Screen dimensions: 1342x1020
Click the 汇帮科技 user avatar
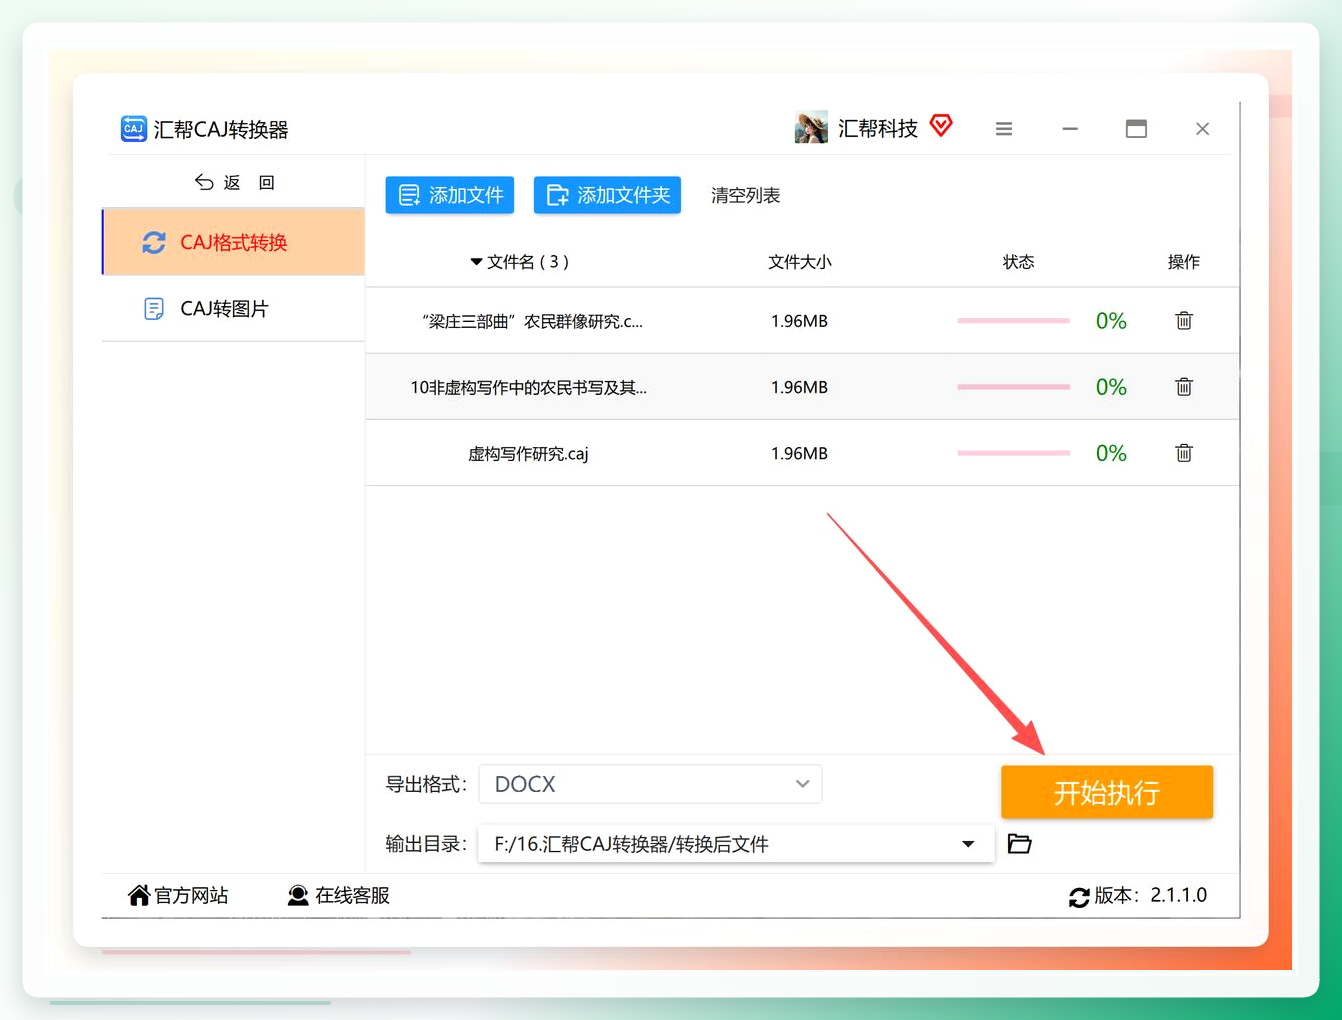click(811, 128)
